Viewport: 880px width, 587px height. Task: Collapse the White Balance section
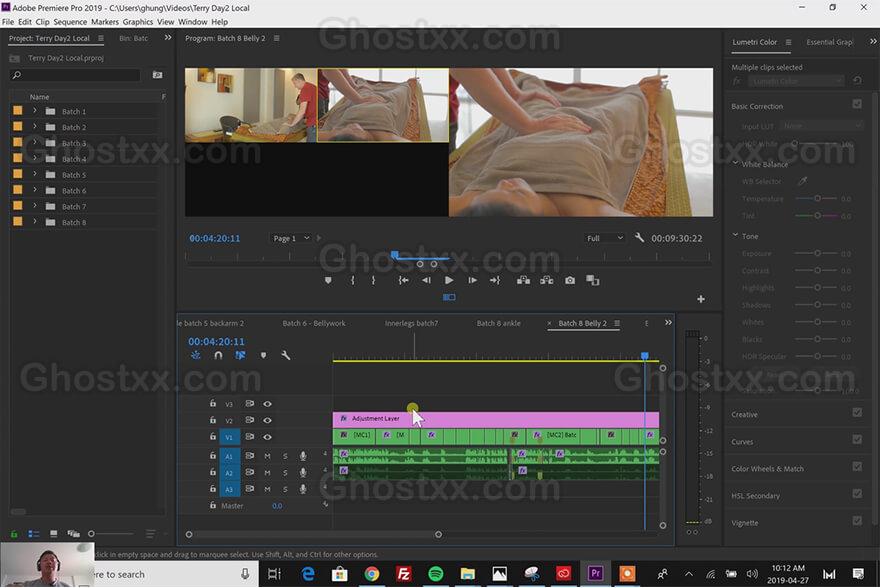click(x=736, y=163)
